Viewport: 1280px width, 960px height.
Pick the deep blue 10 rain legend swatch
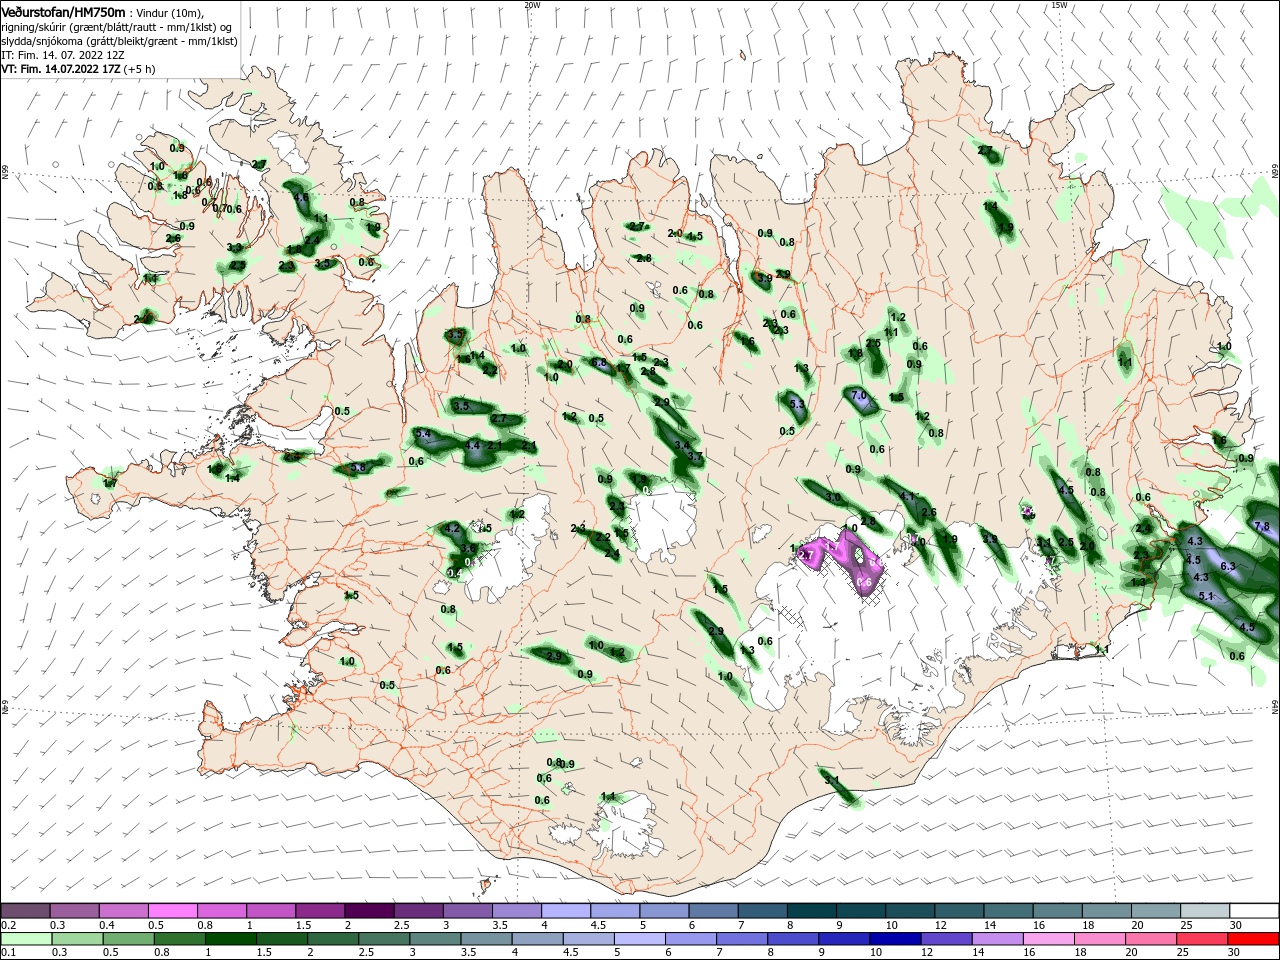(x=895, y=939)
